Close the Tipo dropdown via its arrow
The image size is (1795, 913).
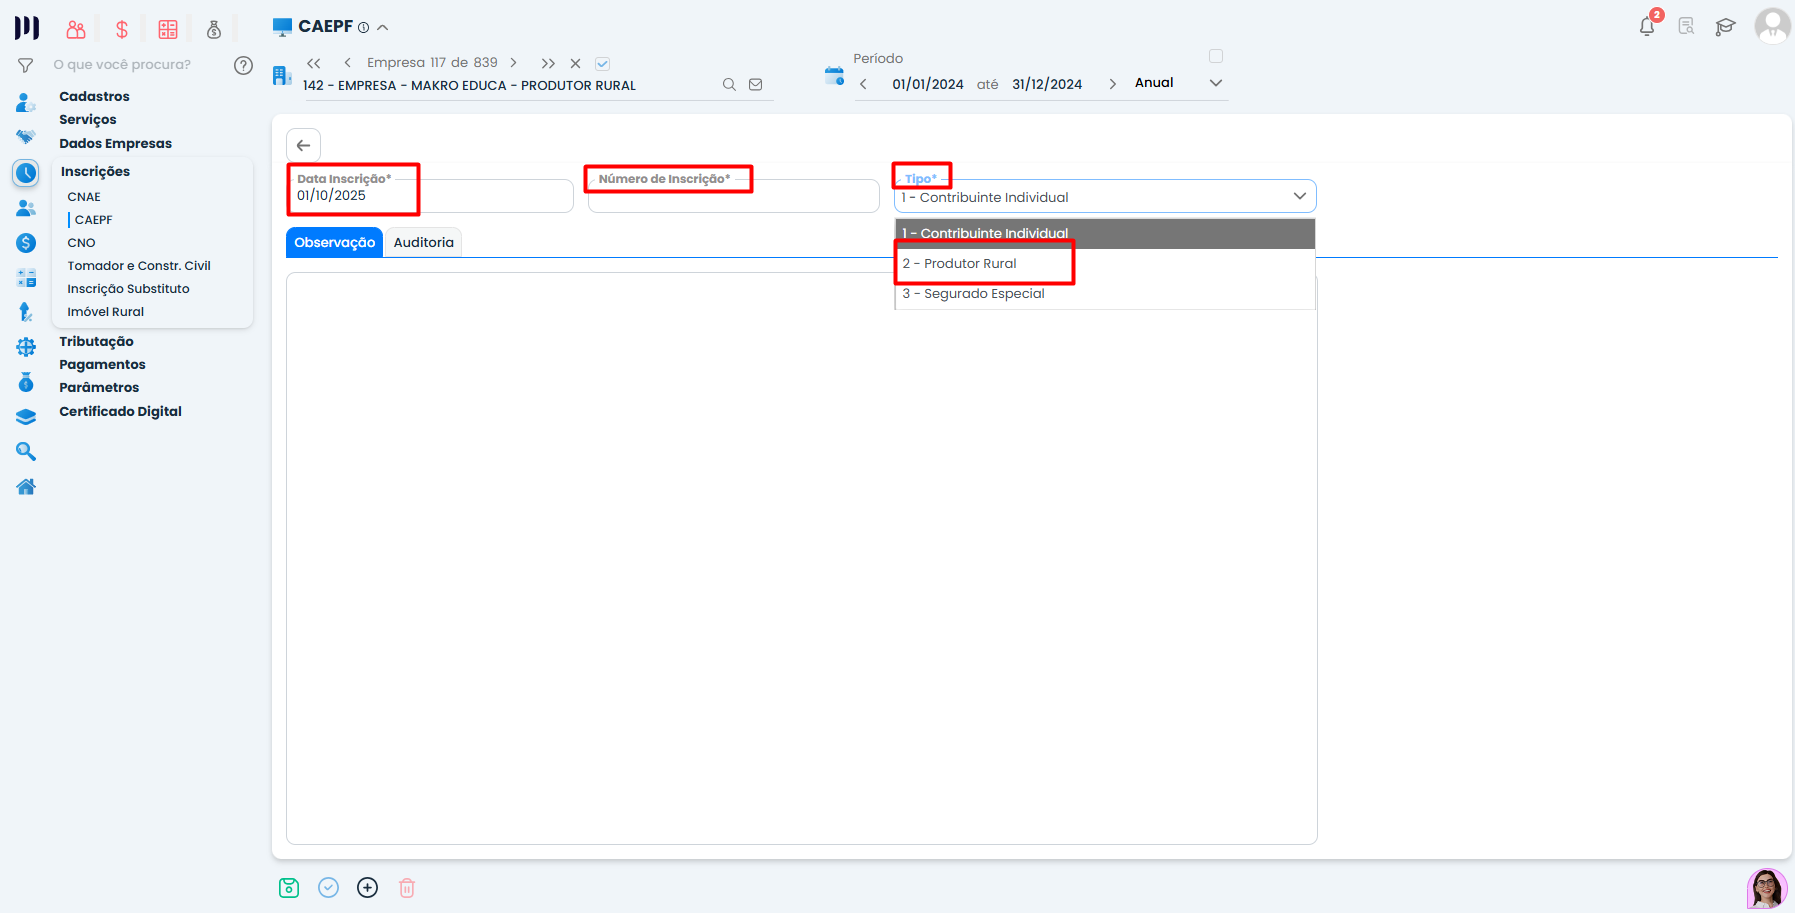[1300, 196]
